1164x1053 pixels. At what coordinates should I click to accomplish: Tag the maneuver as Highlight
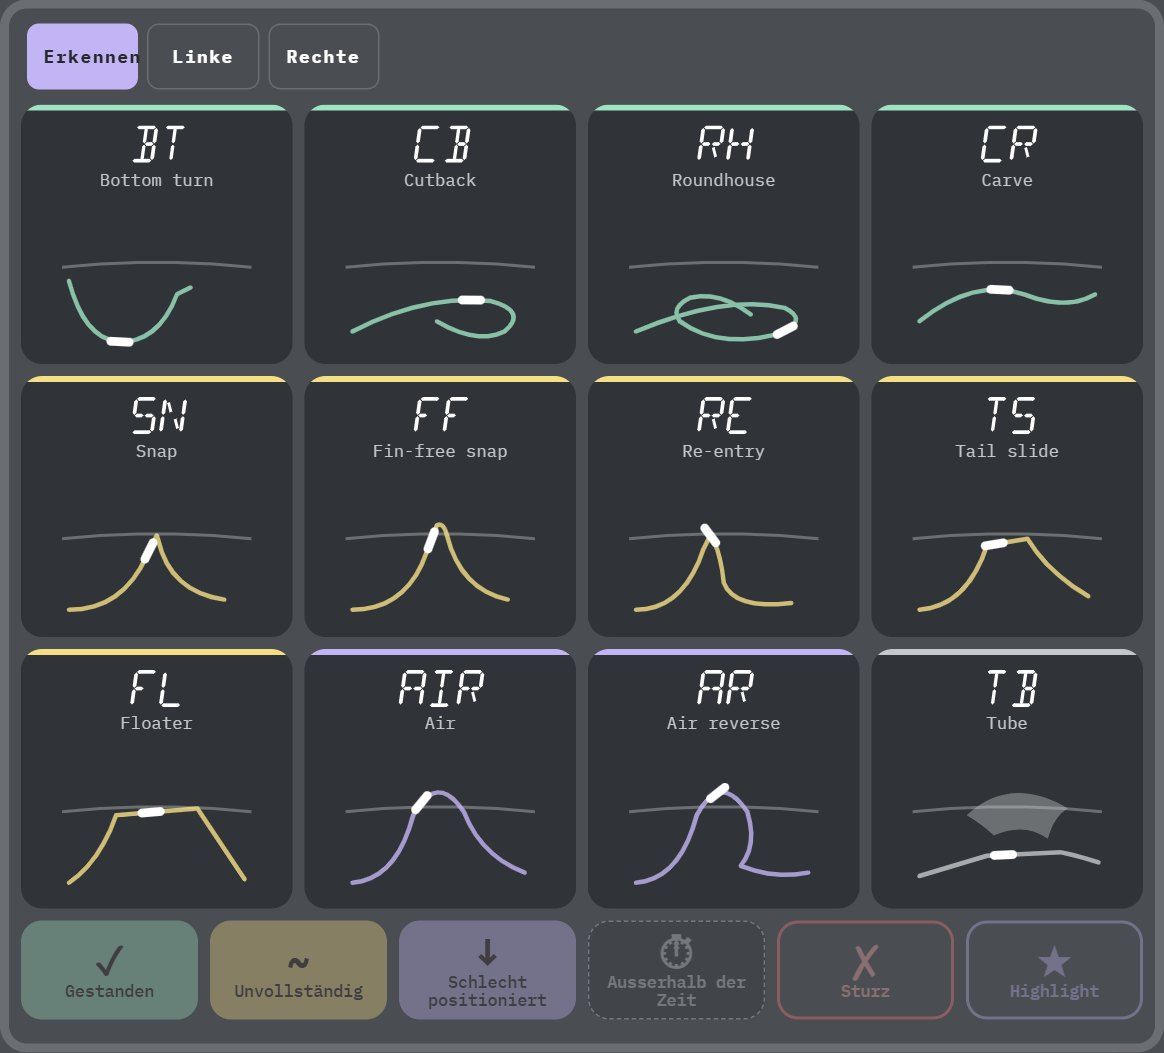coord(1054,970)
